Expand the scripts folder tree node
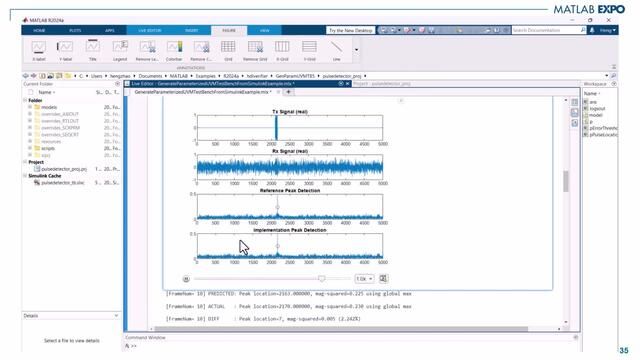Screen dimensions: 640x360 click(30, 148)
